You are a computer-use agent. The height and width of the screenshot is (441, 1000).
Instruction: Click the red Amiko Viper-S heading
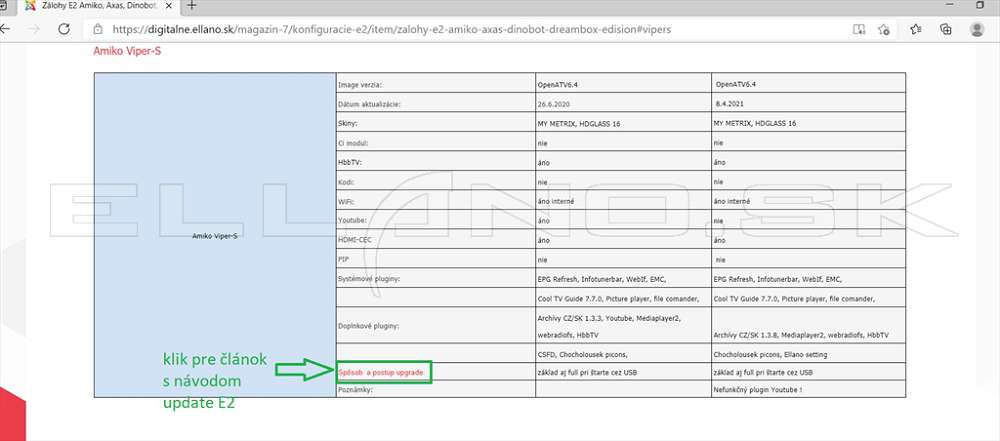pyautogui.click(x=127, y=51)
